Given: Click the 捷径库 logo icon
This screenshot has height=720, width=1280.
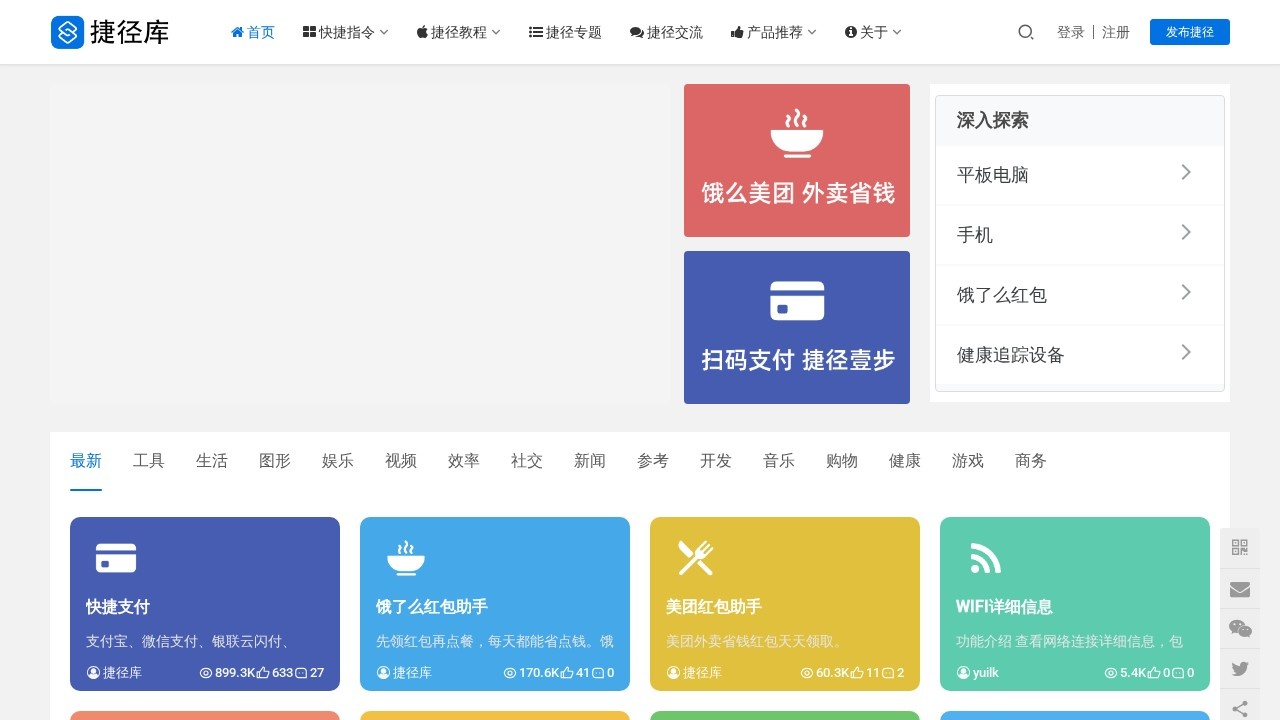Looking at the screenshot, I should click(x=68, y=32).
